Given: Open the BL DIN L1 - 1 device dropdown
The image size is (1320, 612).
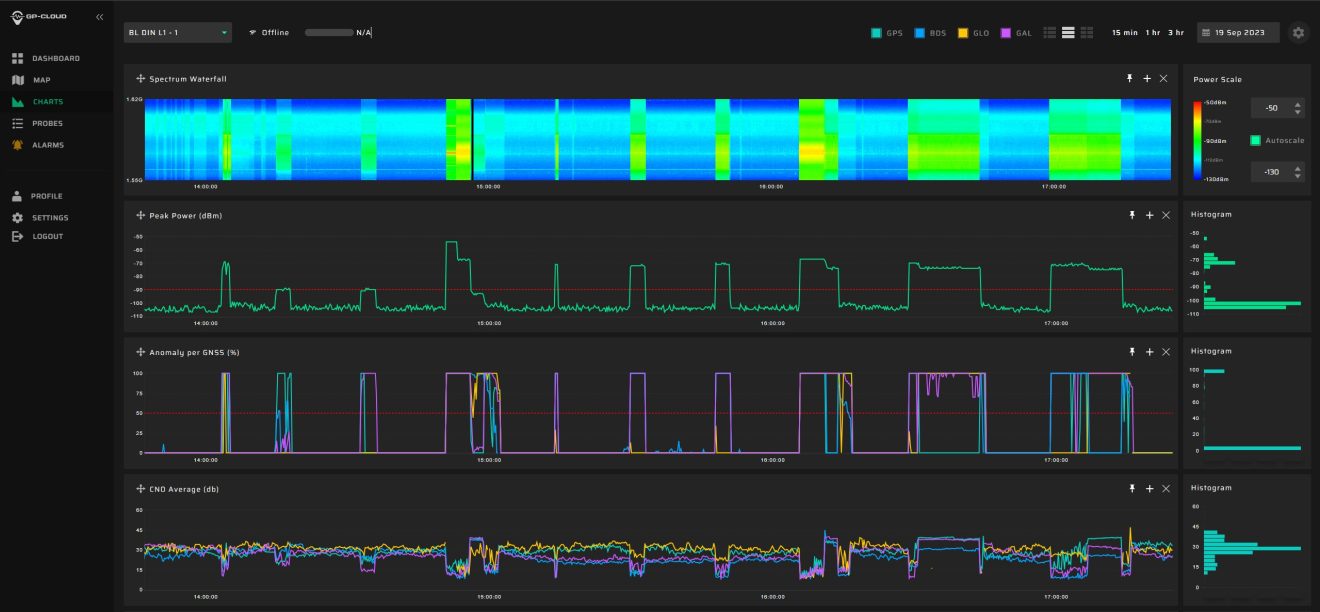Looking at the screenshot, I should pyautogui.click(x=175, y=31).
